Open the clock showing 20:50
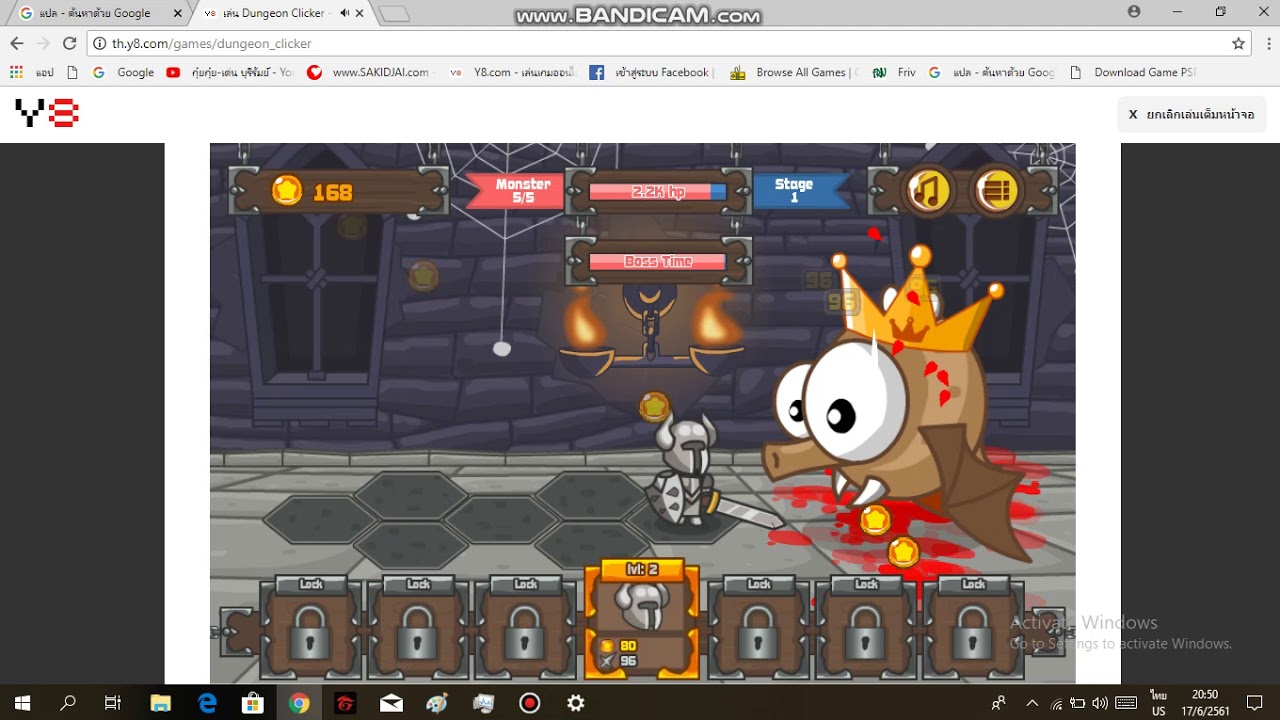Image resolution: width=1280 pixels, height=720 pixels. pos(1205,703)
